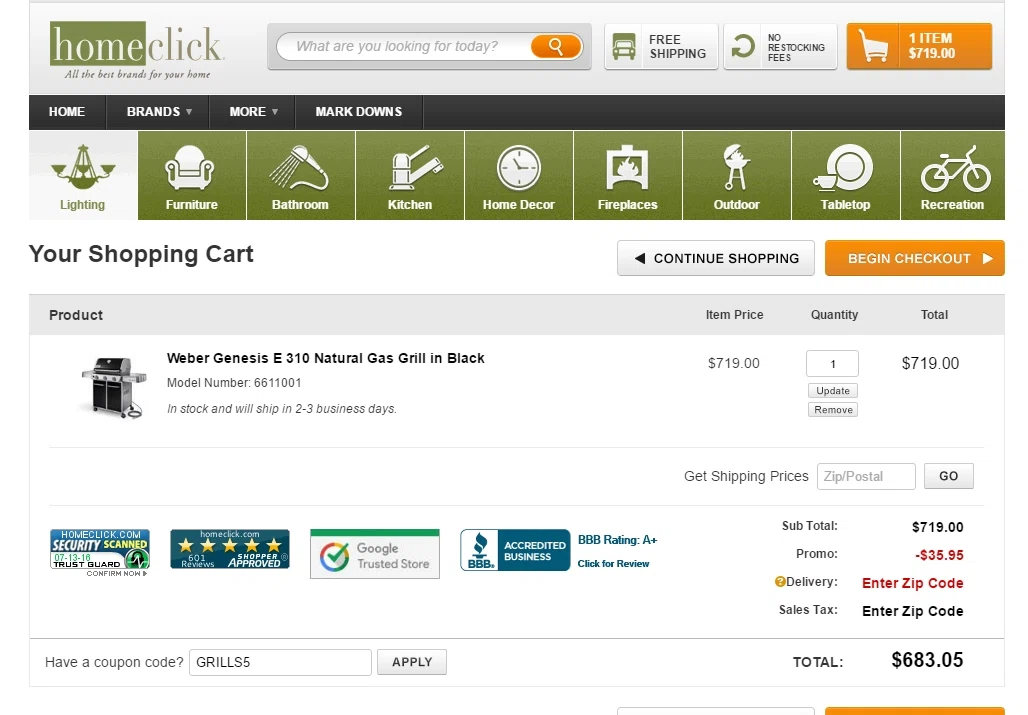
Task: Open the shopping cart icon in header
Action: pos(873,47)
